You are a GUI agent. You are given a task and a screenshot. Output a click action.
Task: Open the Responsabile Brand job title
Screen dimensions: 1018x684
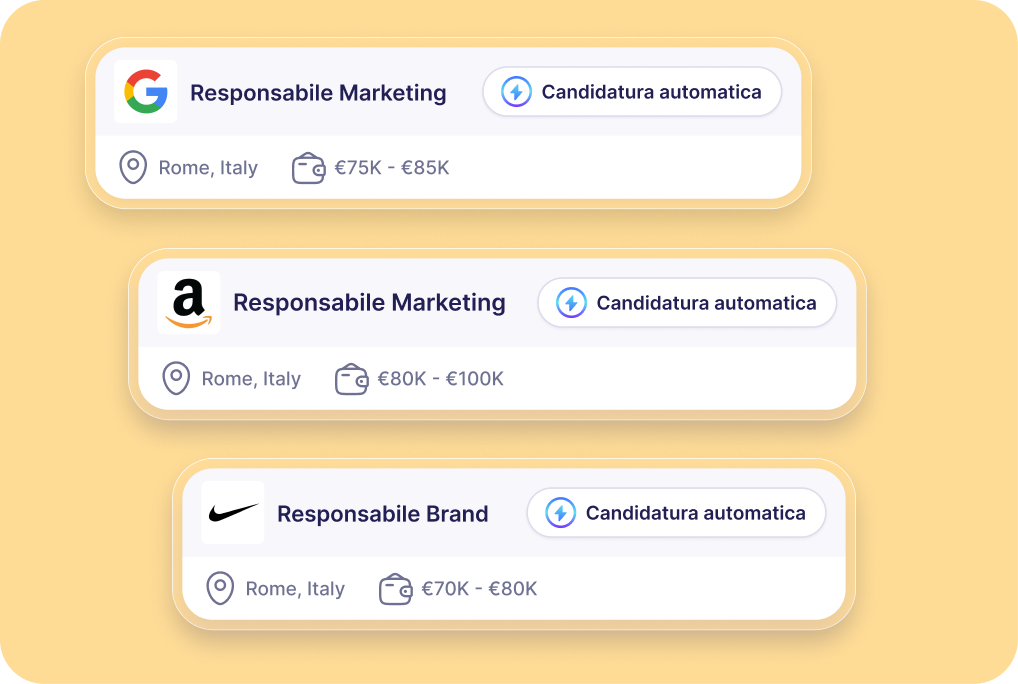382,514
